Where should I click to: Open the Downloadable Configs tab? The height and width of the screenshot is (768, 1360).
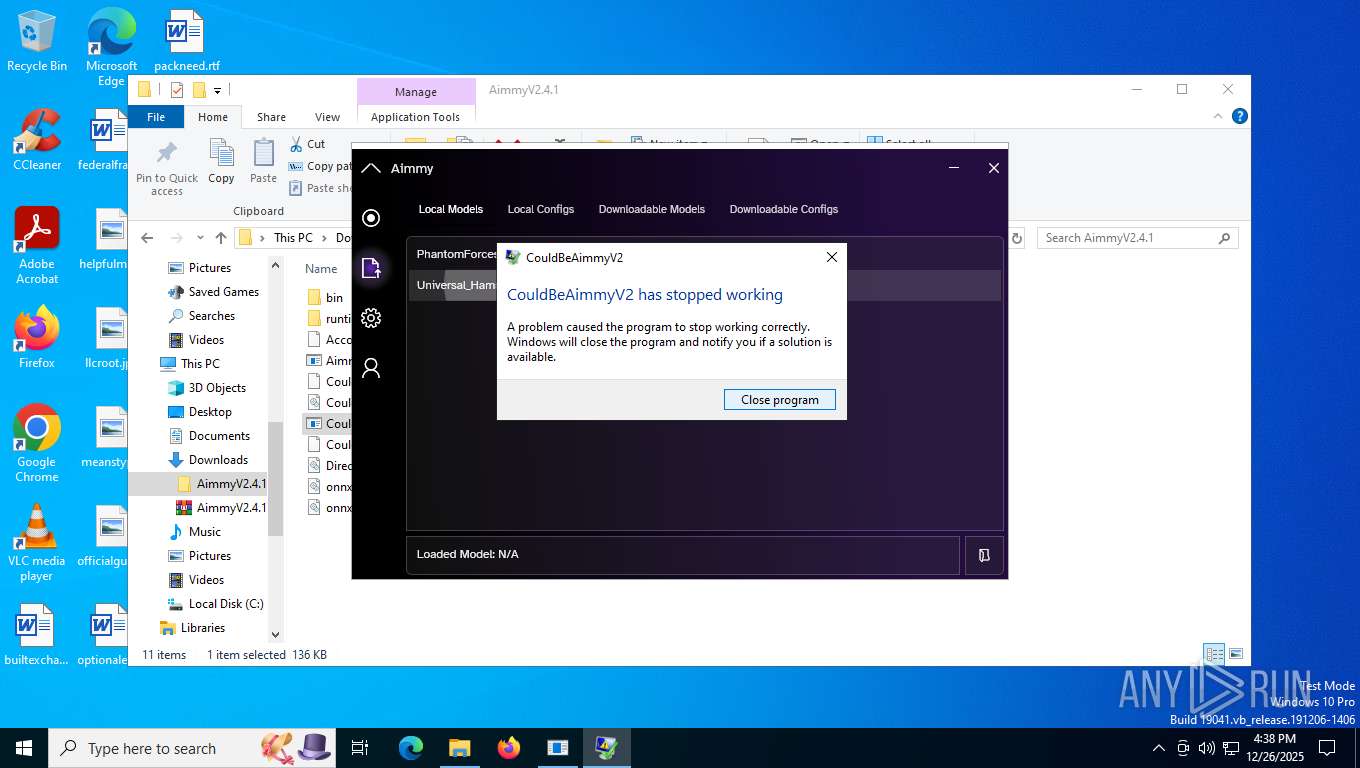[x=784, y=209]
